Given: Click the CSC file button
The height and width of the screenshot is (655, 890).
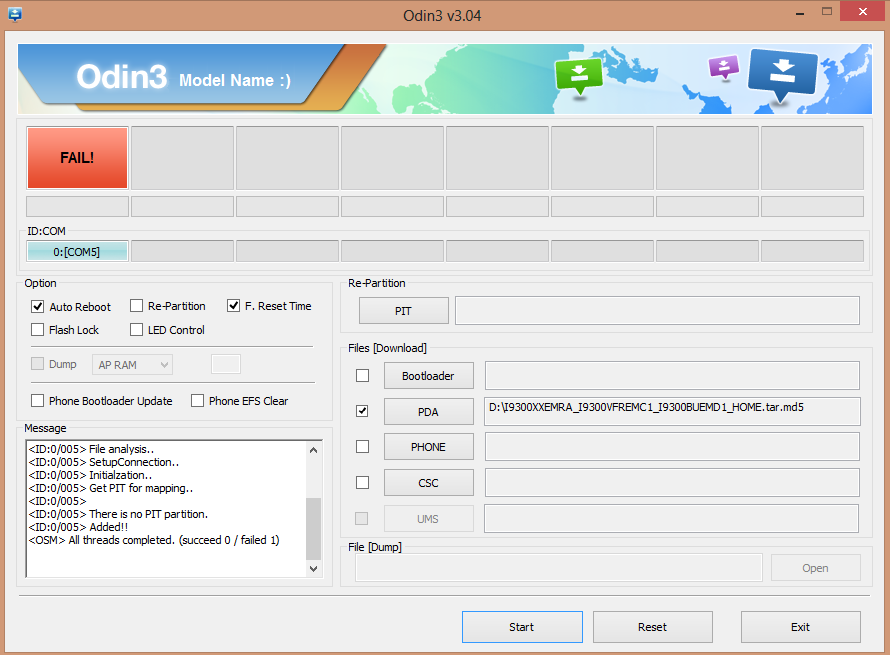Looking at the screenshot, I should point(429,482).
